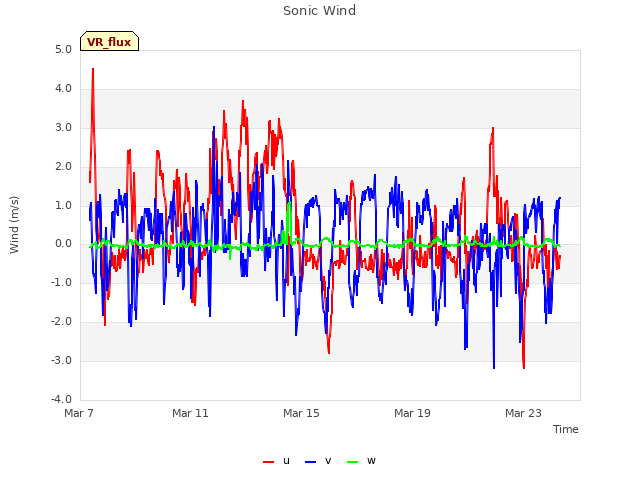
Task: Click the VR_flux label box
Action: click(109, 41)
